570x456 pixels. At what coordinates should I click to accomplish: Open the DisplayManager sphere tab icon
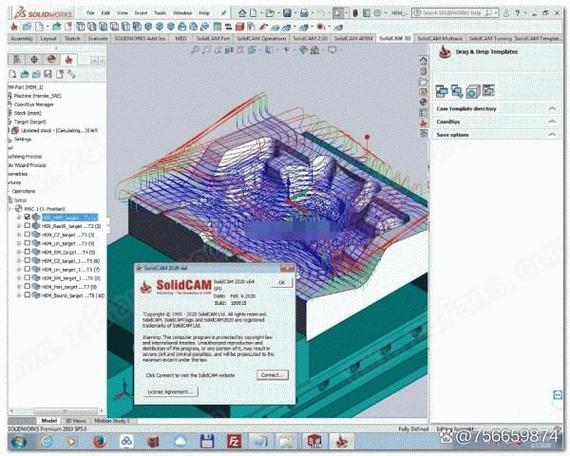(51, 59)
